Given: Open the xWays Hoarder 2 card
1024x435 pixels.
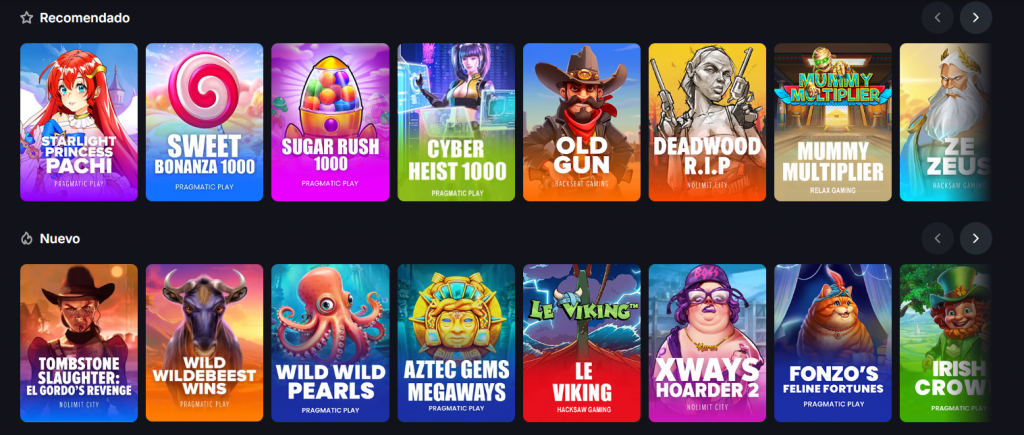Looking at the screenshot, I should (707, 343).
